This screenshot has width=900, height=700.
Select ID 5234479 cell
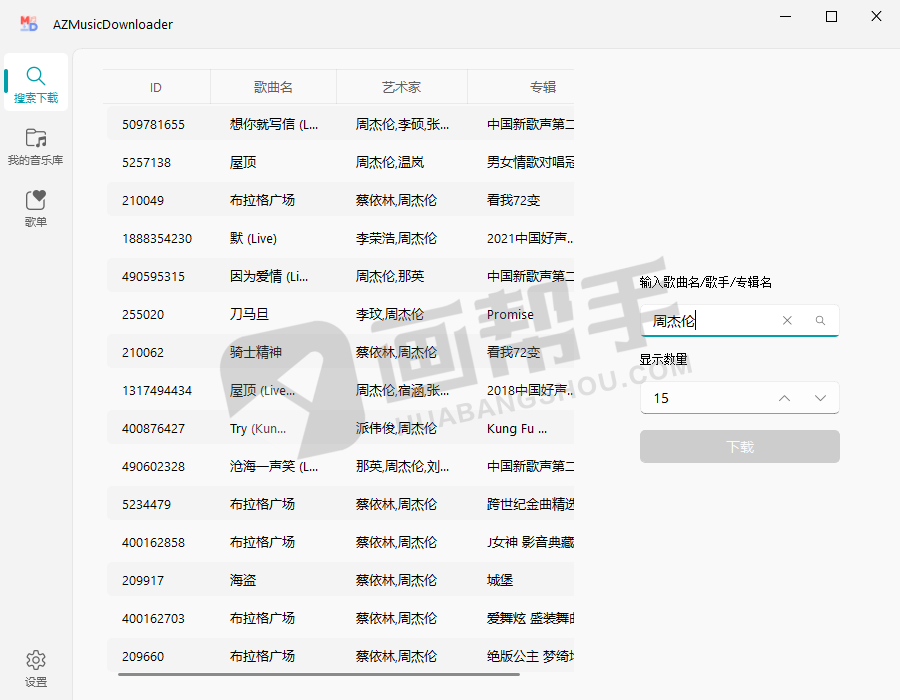pyautogui.click(x=146, y=504)
